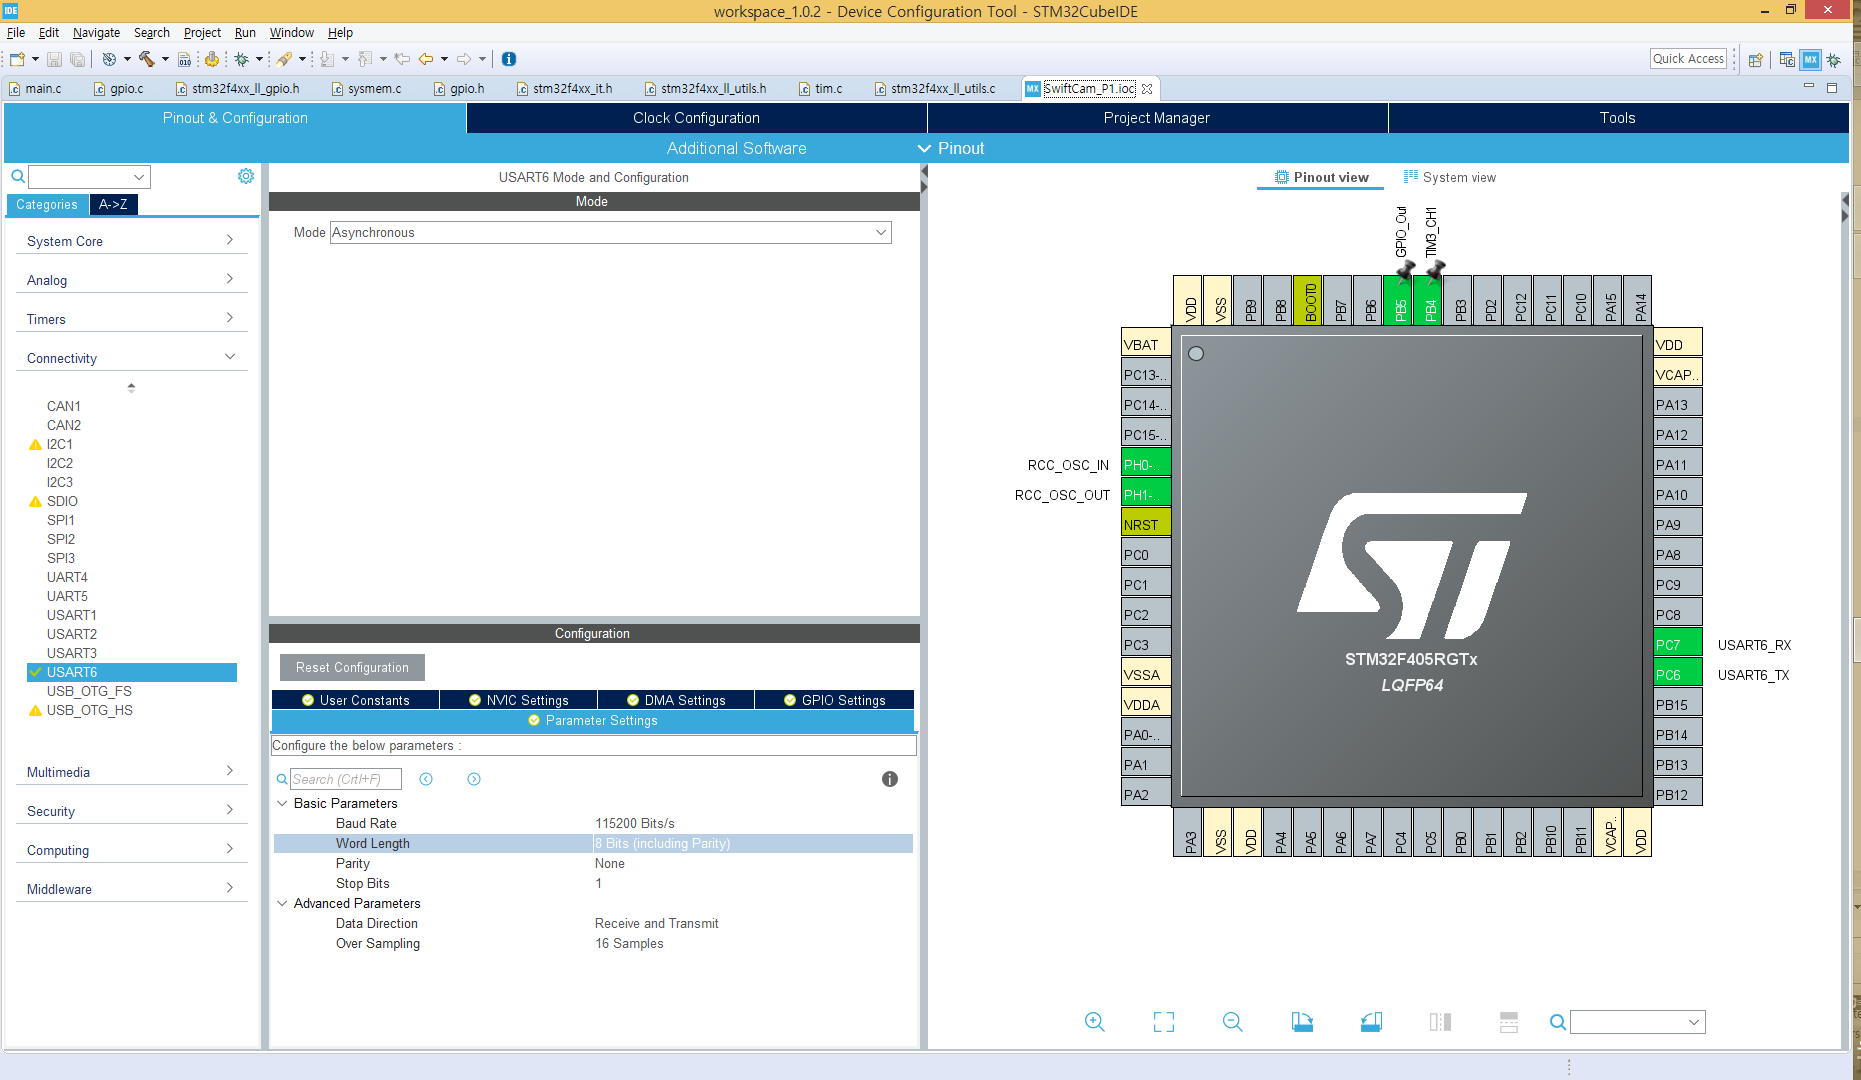1861x1080 pixels.
Task: Click the Baud Rate value 115200 Bits/s
Action: pyautogui.click(x=635, y=823)
